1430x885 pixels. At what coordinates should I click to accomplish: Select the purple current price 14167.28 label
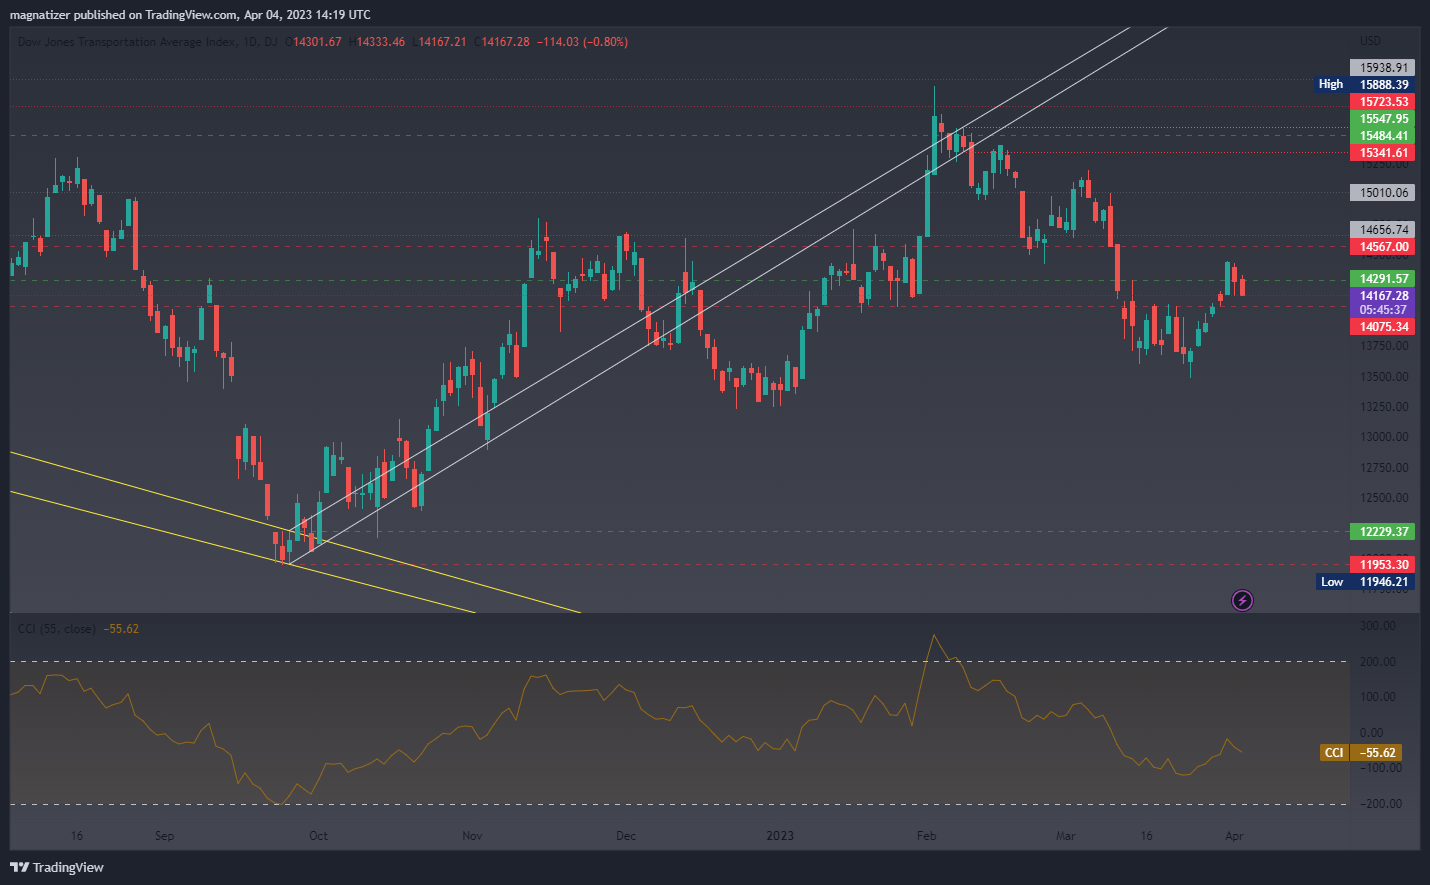(x=1383, y=296)
